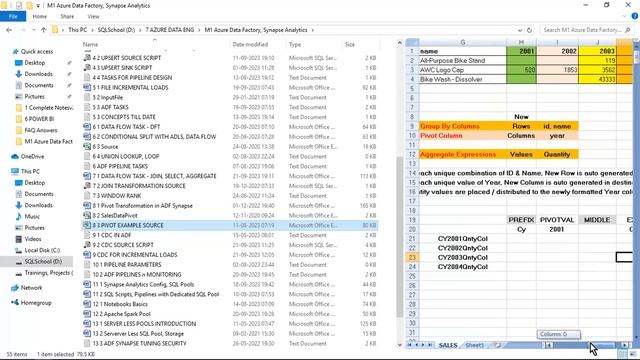
Task: Select the green 2001 header cell
Action: (x=521, y=51)
